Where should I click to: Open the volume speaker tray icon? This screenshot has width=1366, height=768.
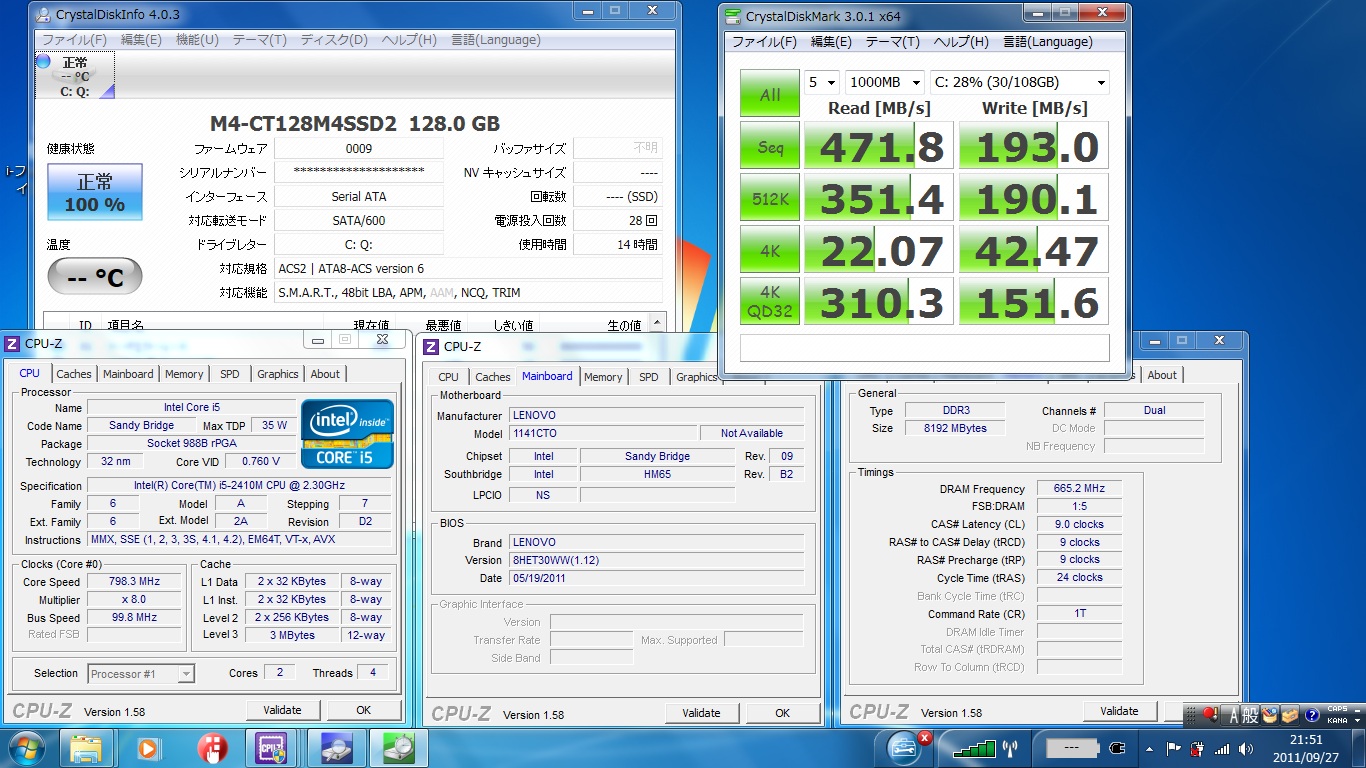[x=1245, y=749]
